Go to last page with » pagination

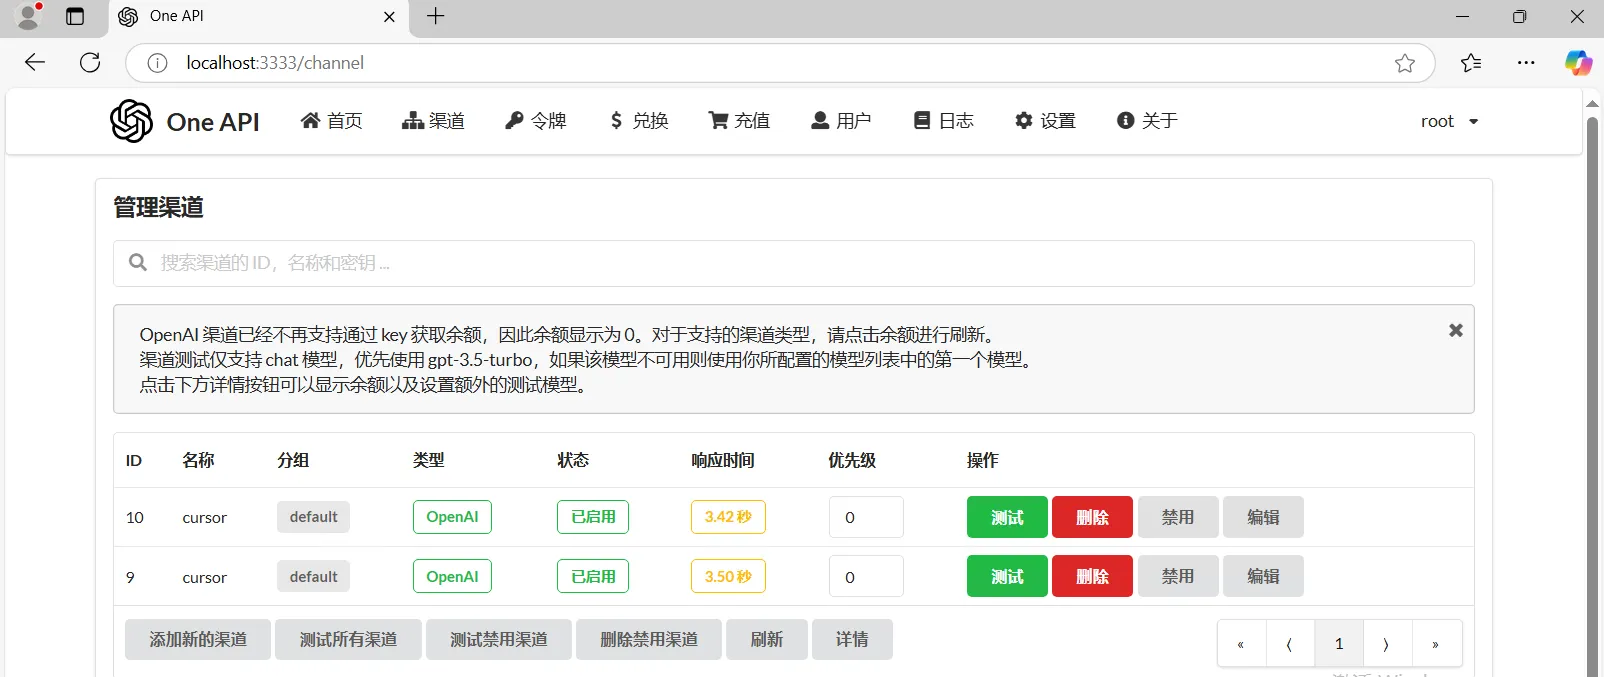click(1436, 644)
